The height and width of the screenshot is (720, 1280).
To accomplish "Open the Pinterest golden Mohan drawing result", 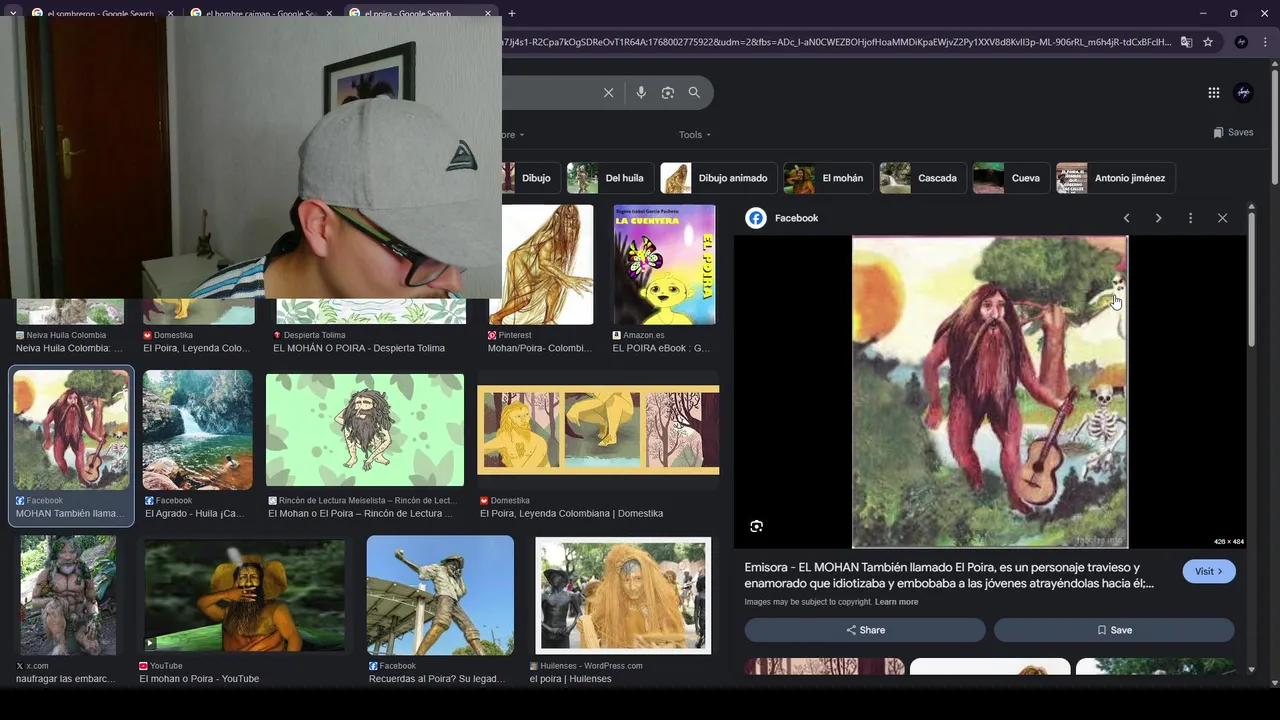I will [541, 264].
